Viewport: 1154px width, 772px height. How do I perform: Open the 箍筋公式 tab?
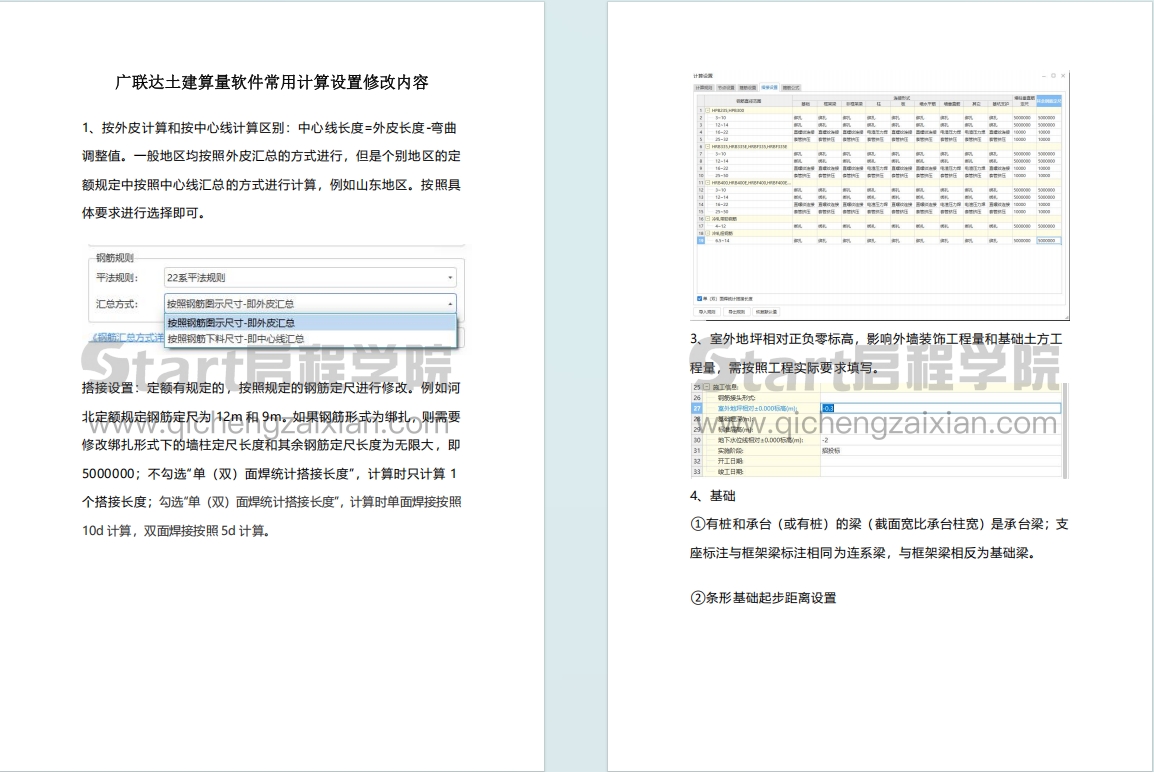coord(792,88)
